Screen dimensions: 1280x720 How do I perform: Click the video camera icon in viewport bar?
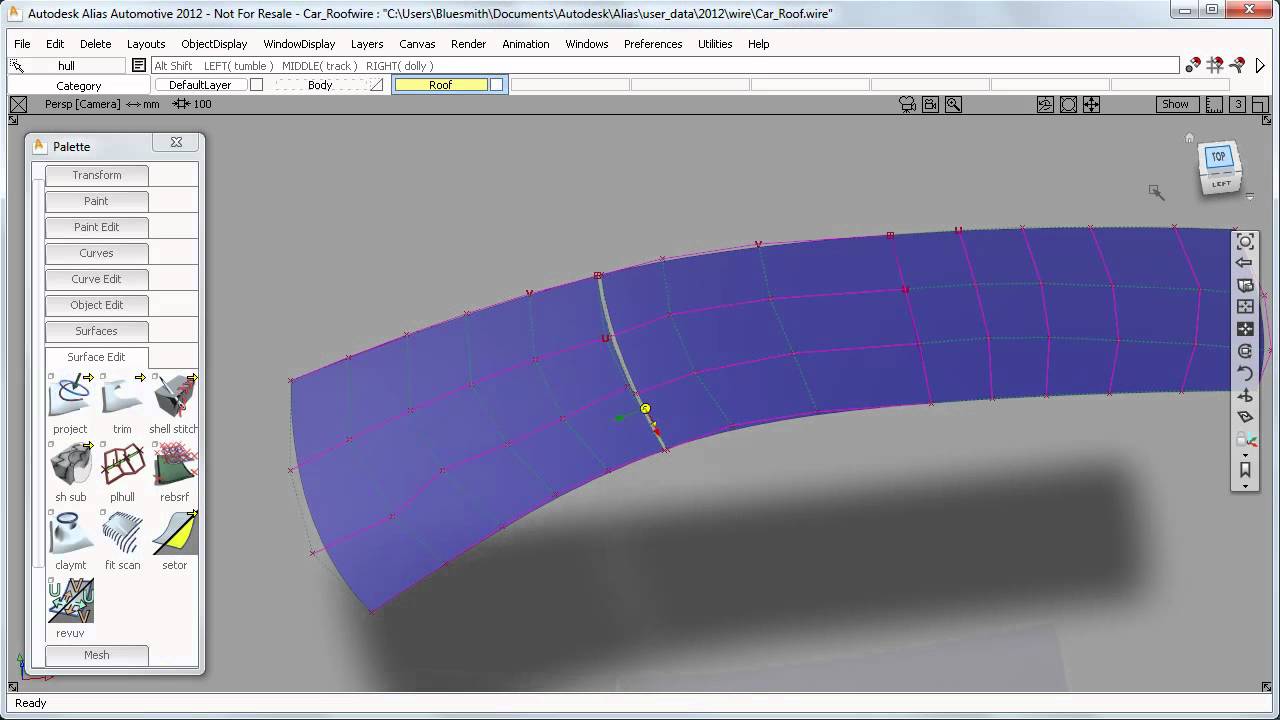[x=931, y=104]
